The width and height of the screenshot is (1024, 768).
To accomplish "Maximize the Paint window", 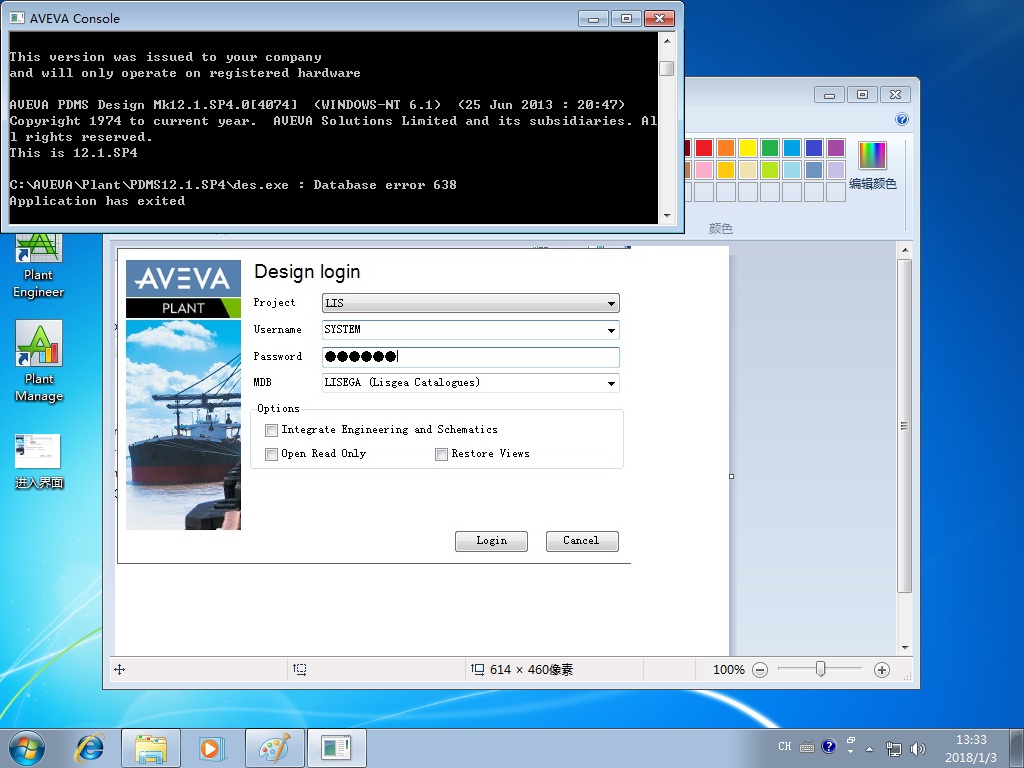I will click(x=862, y=95).
